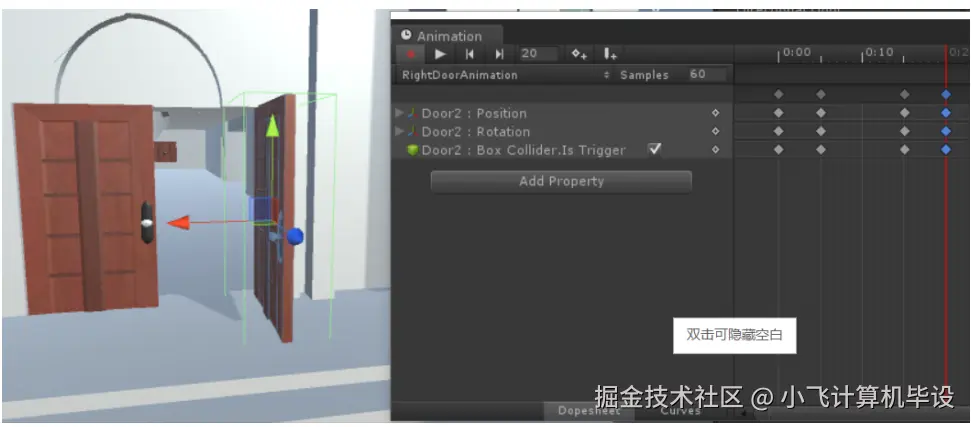This screenshot has height=427, width=971.
Task: Click the Add Keyframe icon
Action: (x=579, y=54)
